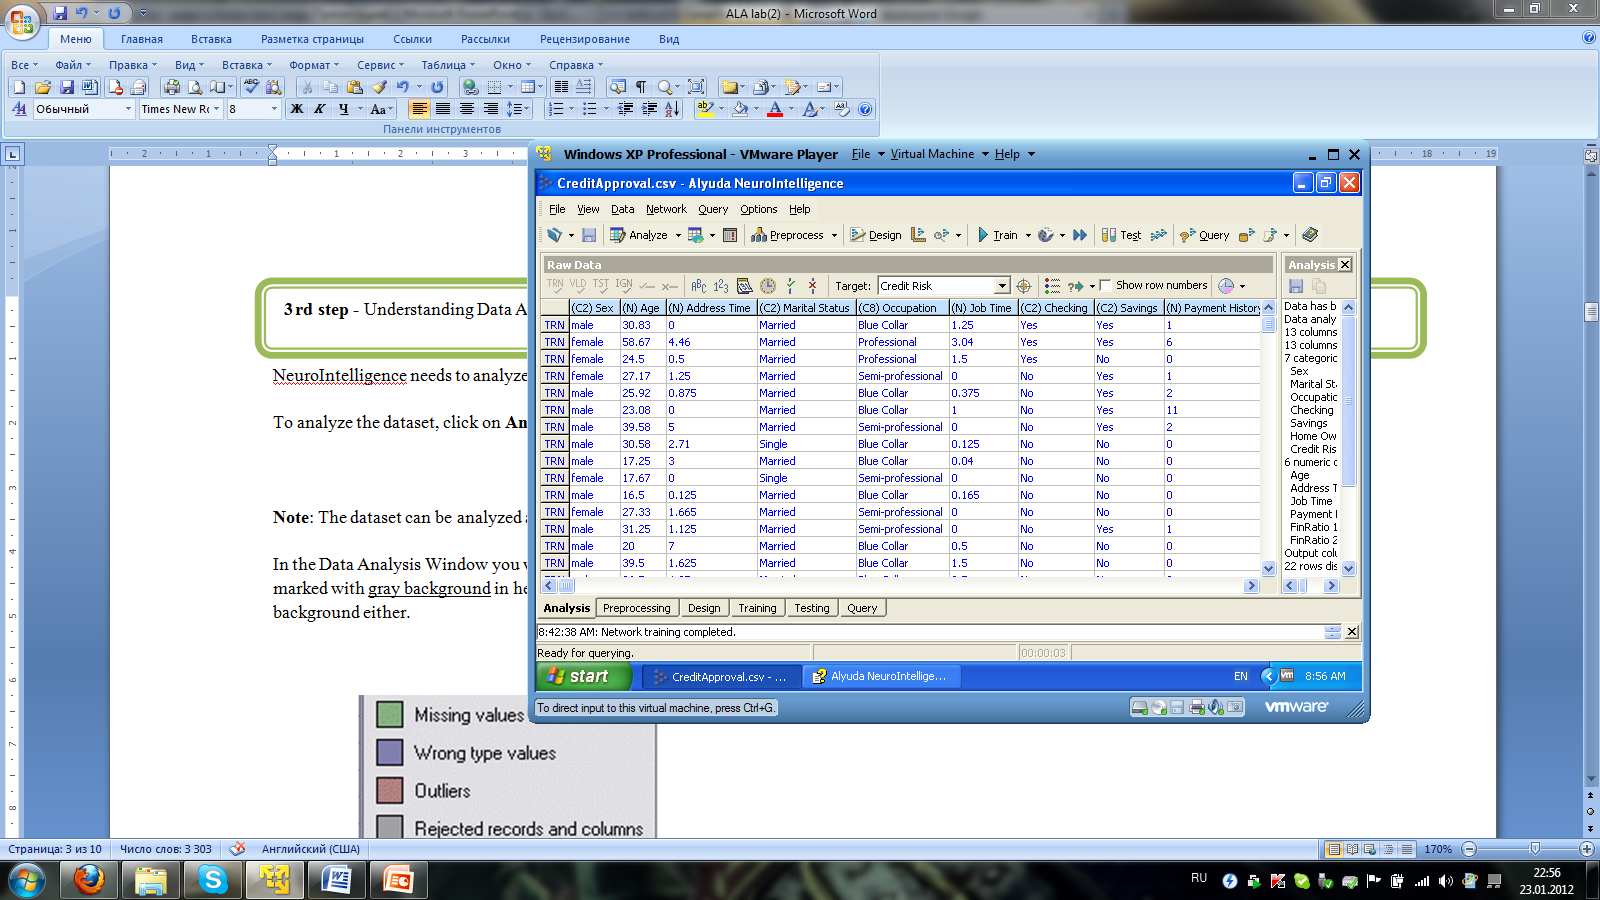Image resolution: width=1600 pixels, height=900 pixels.
Task: Click the Test toolbar button
Action: (x=1121, y=235)
